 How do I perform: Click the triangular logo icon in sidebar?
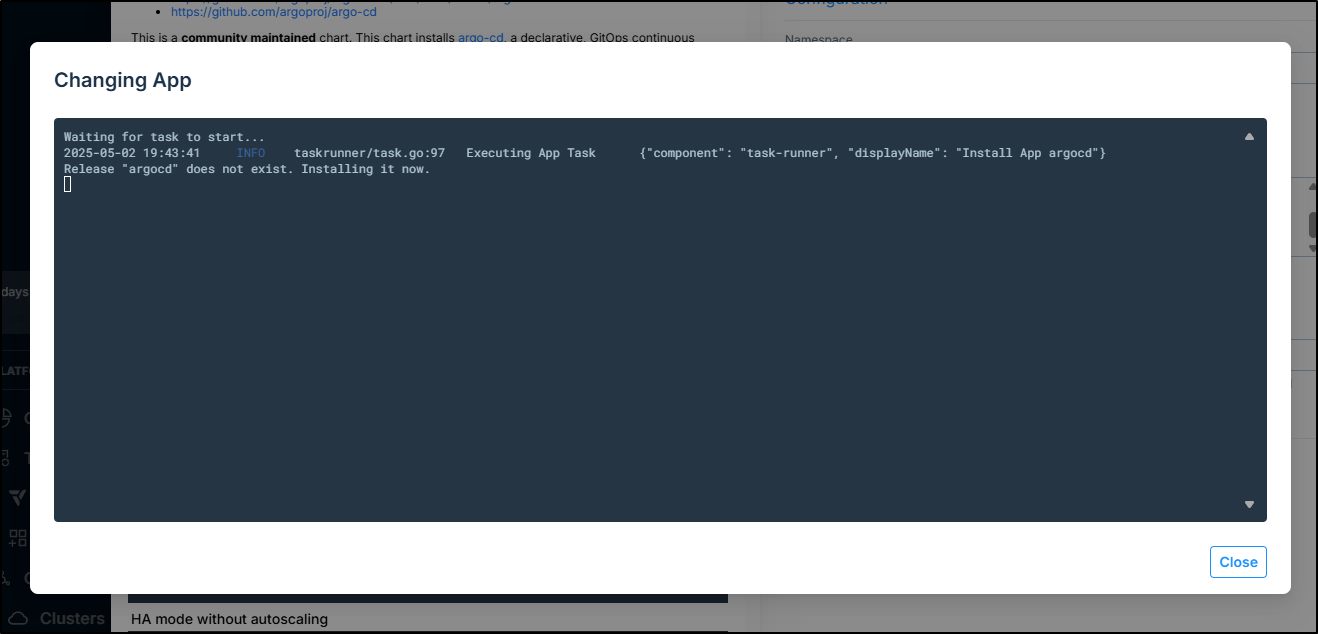click(x=18, y=498)
